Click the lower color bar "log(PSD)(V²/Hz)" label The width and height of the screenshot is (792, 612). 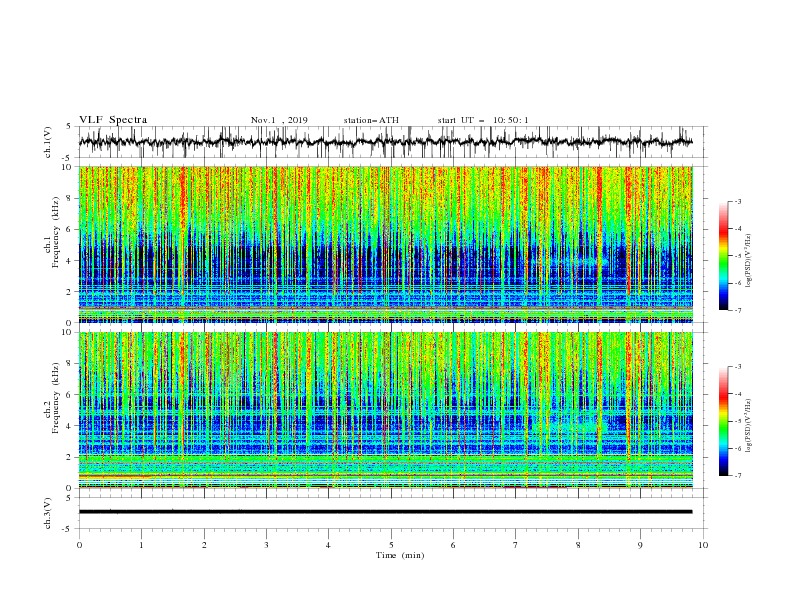[x=749, y=425]
